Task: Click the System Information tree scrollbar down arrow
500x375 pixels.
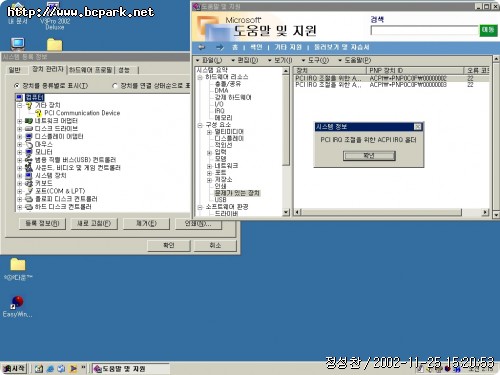Action: point(286,212)
